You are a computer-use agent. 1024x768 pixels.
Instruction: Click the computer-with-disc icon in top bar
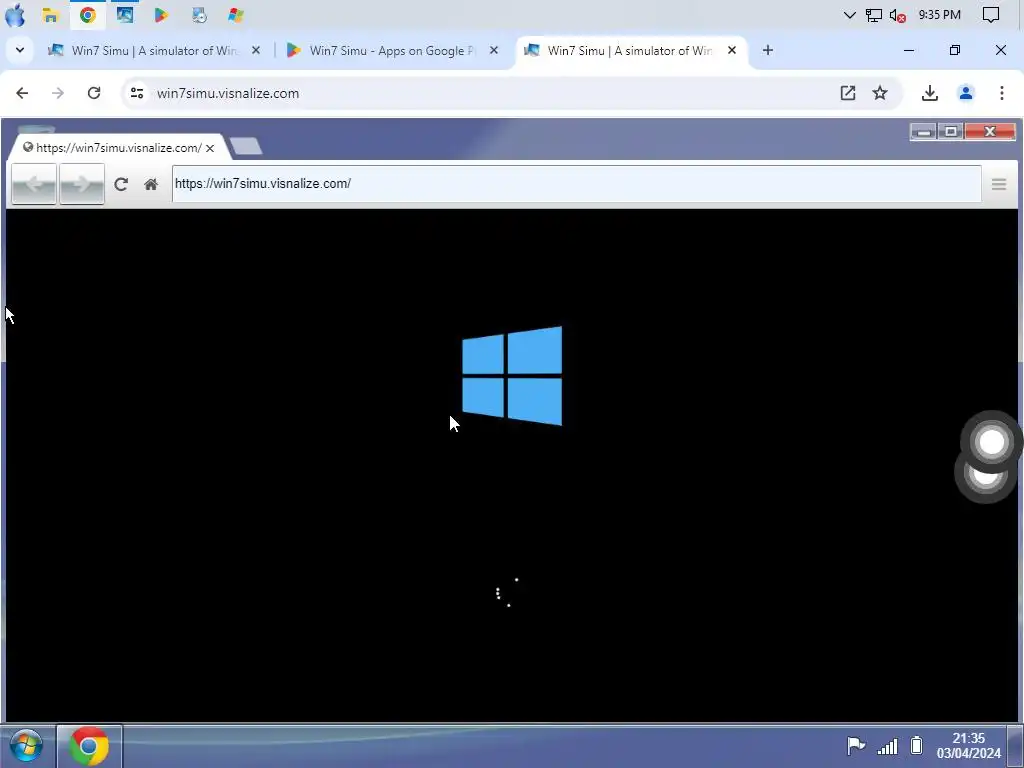click(199, 15)
